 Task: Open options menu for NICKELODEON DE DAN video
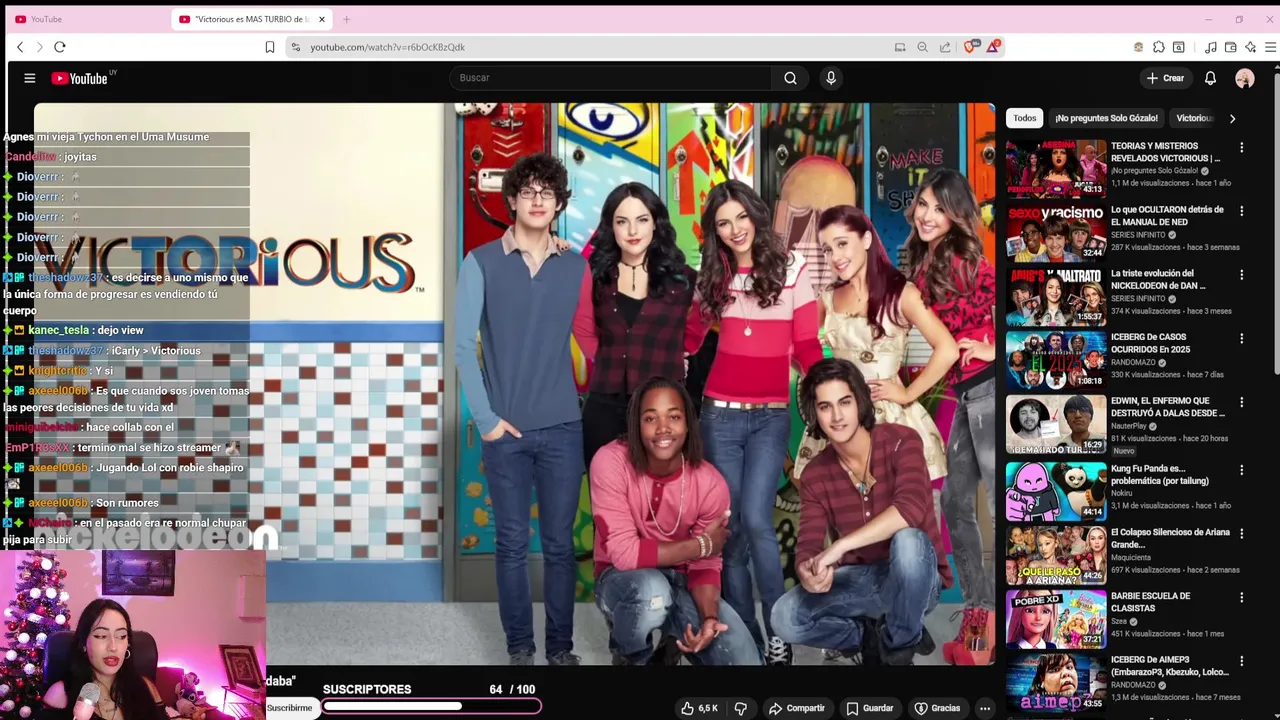(x=1242, y=274)
